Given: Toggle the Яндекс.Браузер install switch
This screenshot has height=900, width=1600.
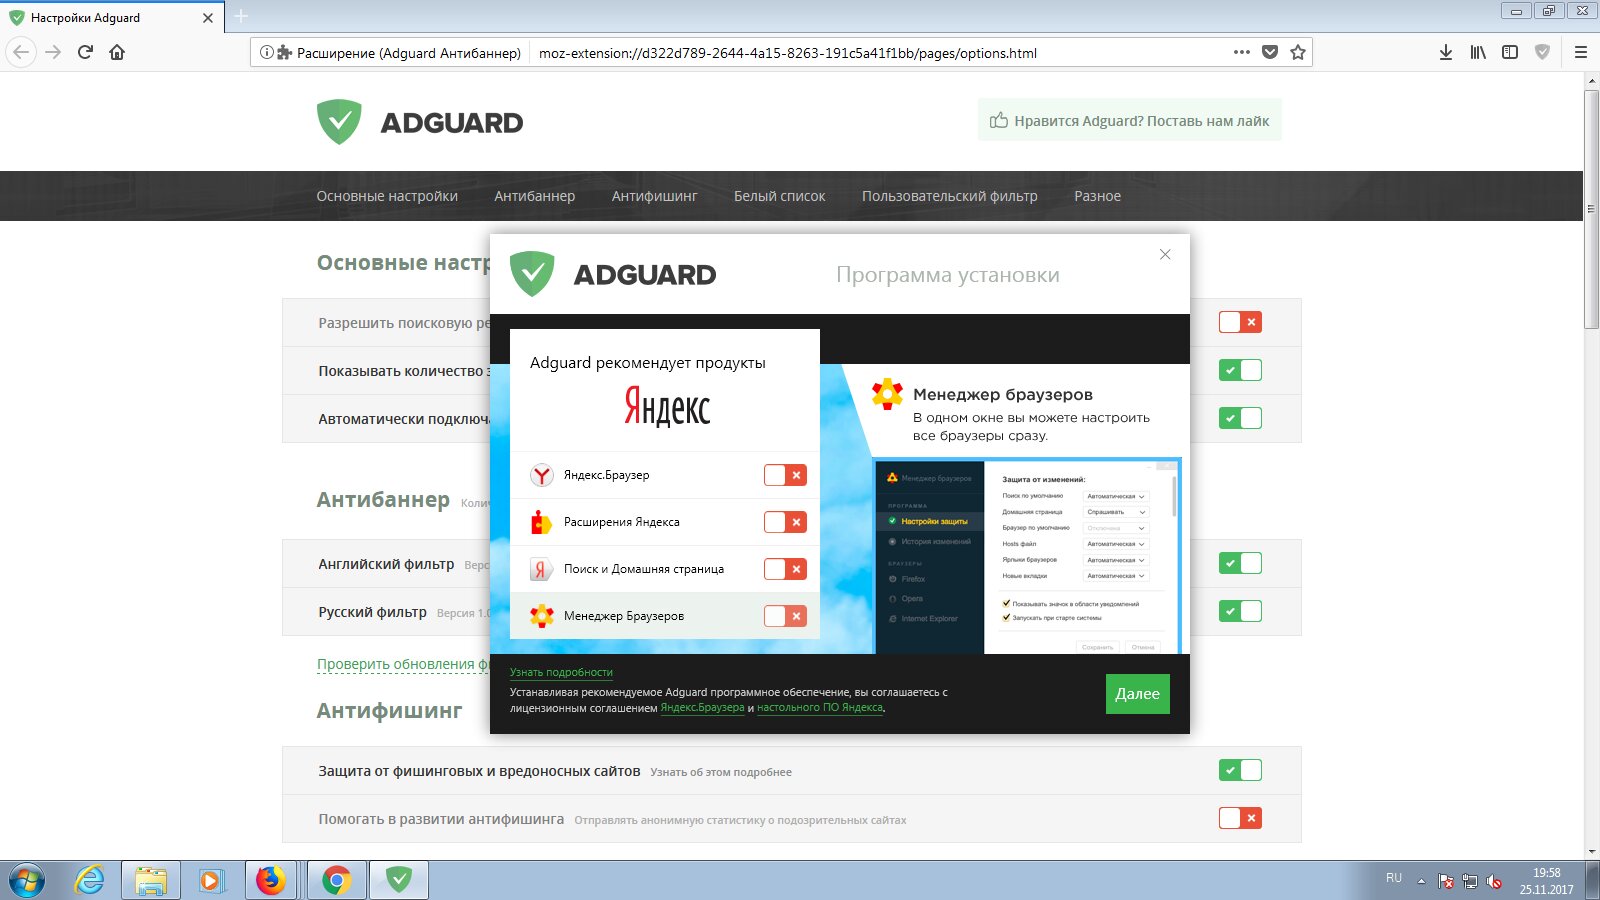Looking at the screenshot, I should click(x=785, y=475).
